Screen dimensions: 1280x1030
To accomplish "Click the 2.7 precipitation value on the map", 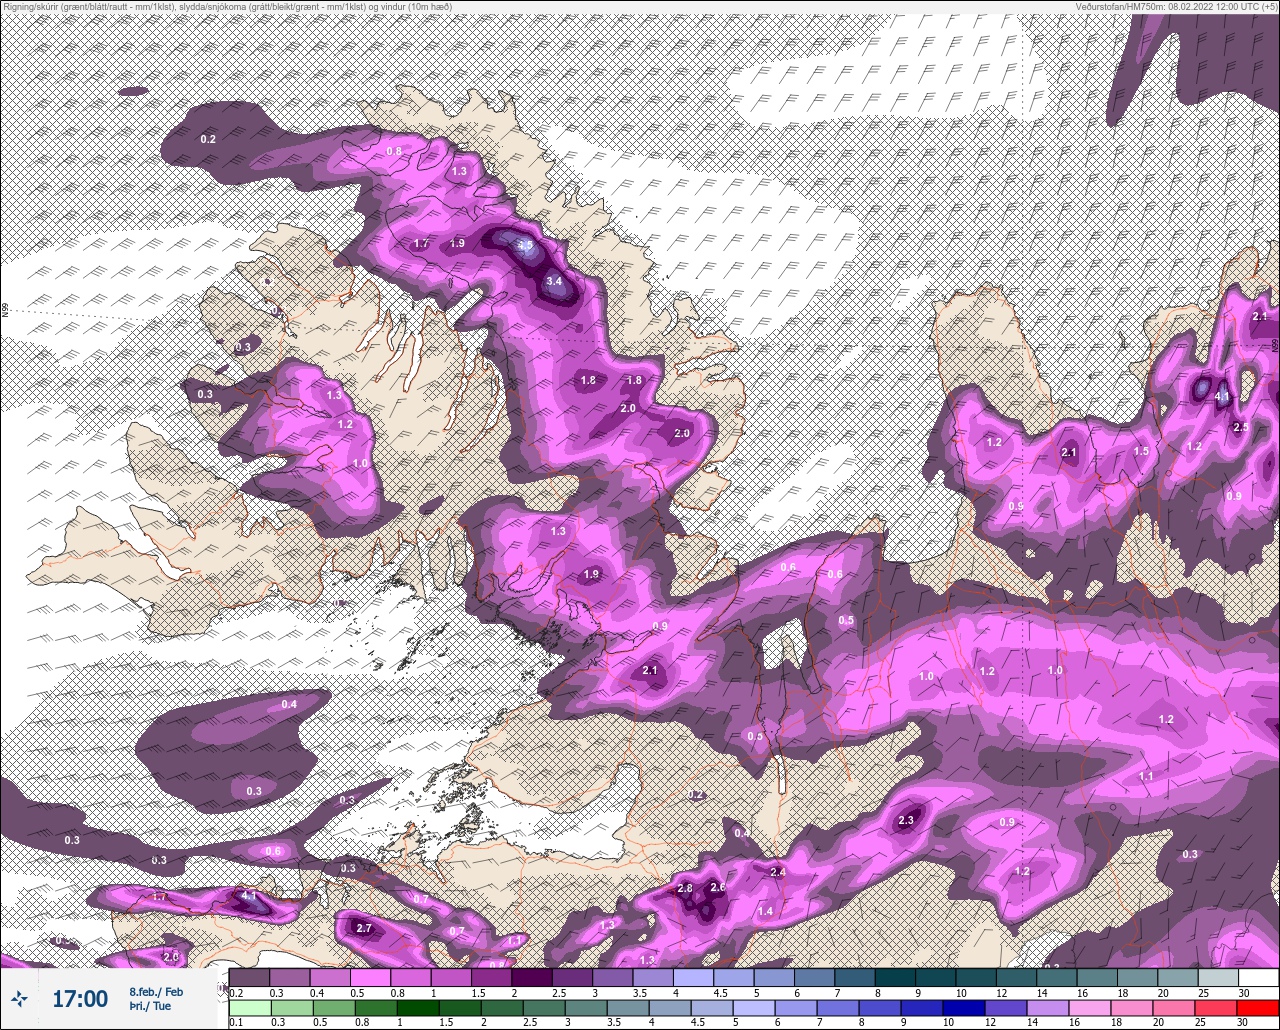I will click(x=364, y=929).
